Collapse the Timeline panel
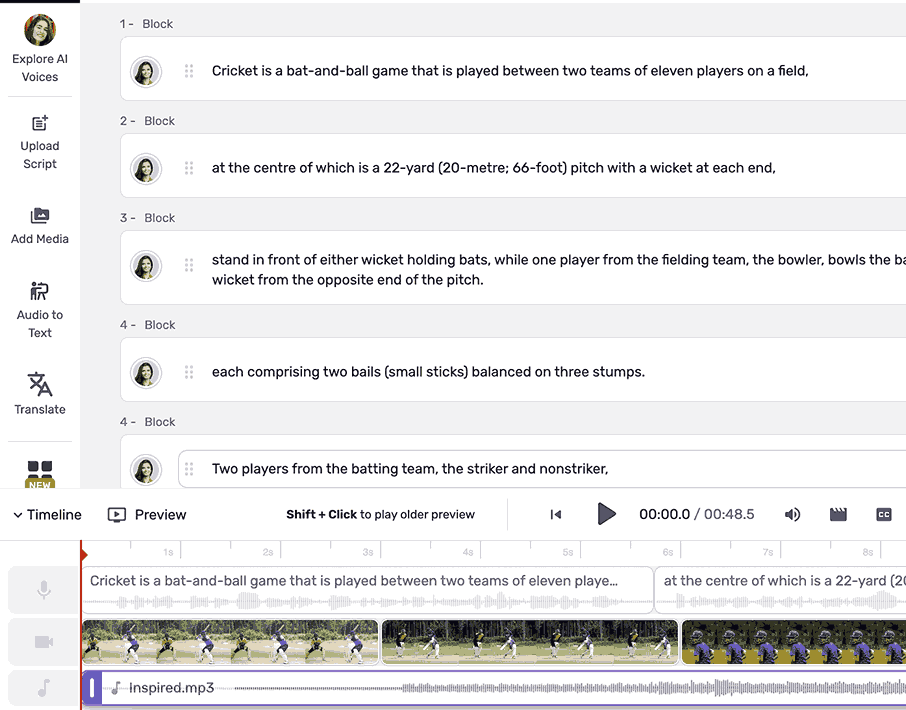Image resolution: width=906 pixels, height=710 pixels. (47, 514)
